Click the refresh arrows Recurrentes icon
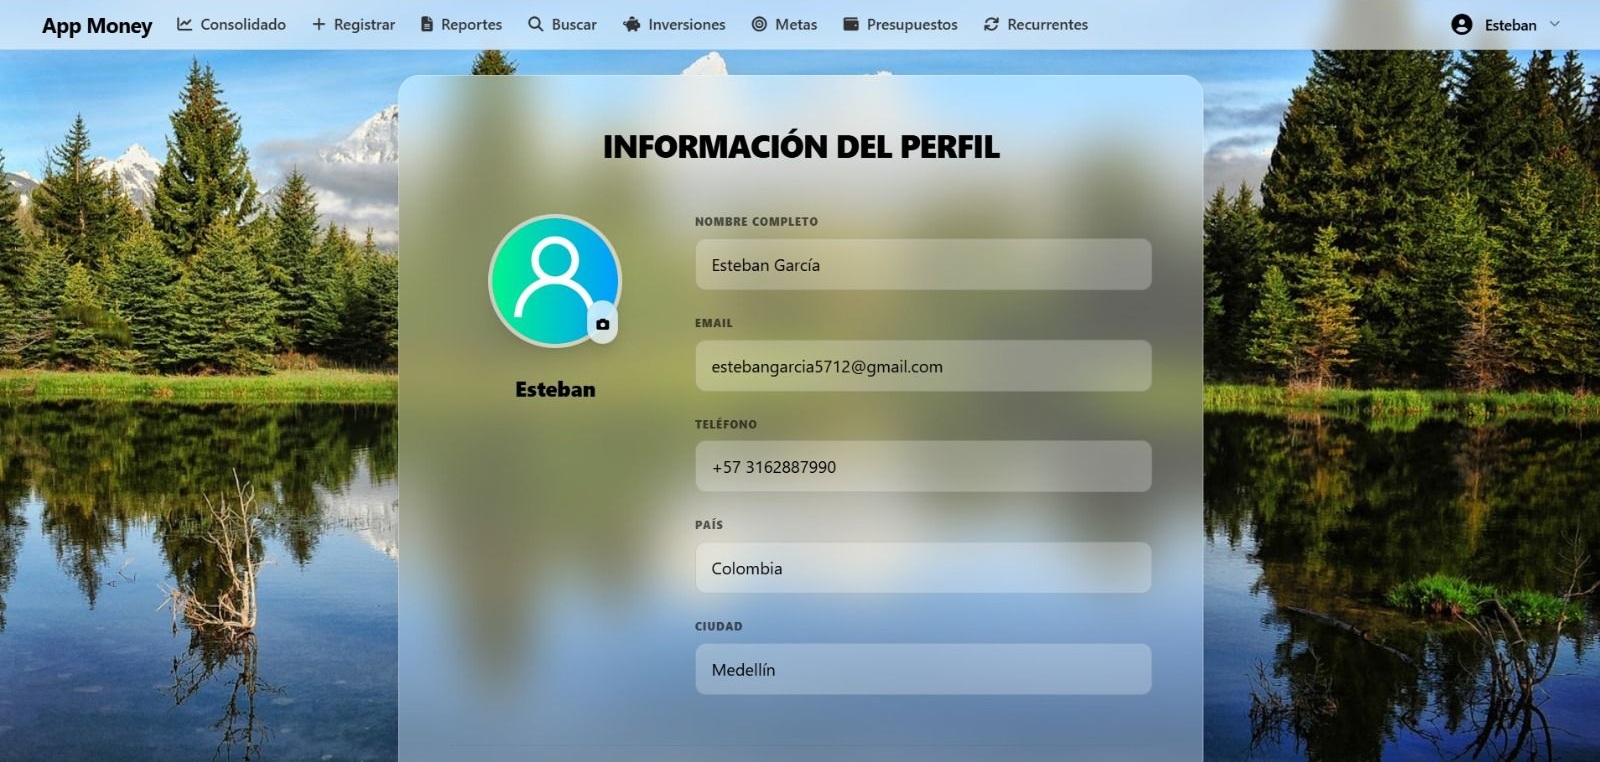Screen dimensions: 1600x762 click(x=991, y=24)
